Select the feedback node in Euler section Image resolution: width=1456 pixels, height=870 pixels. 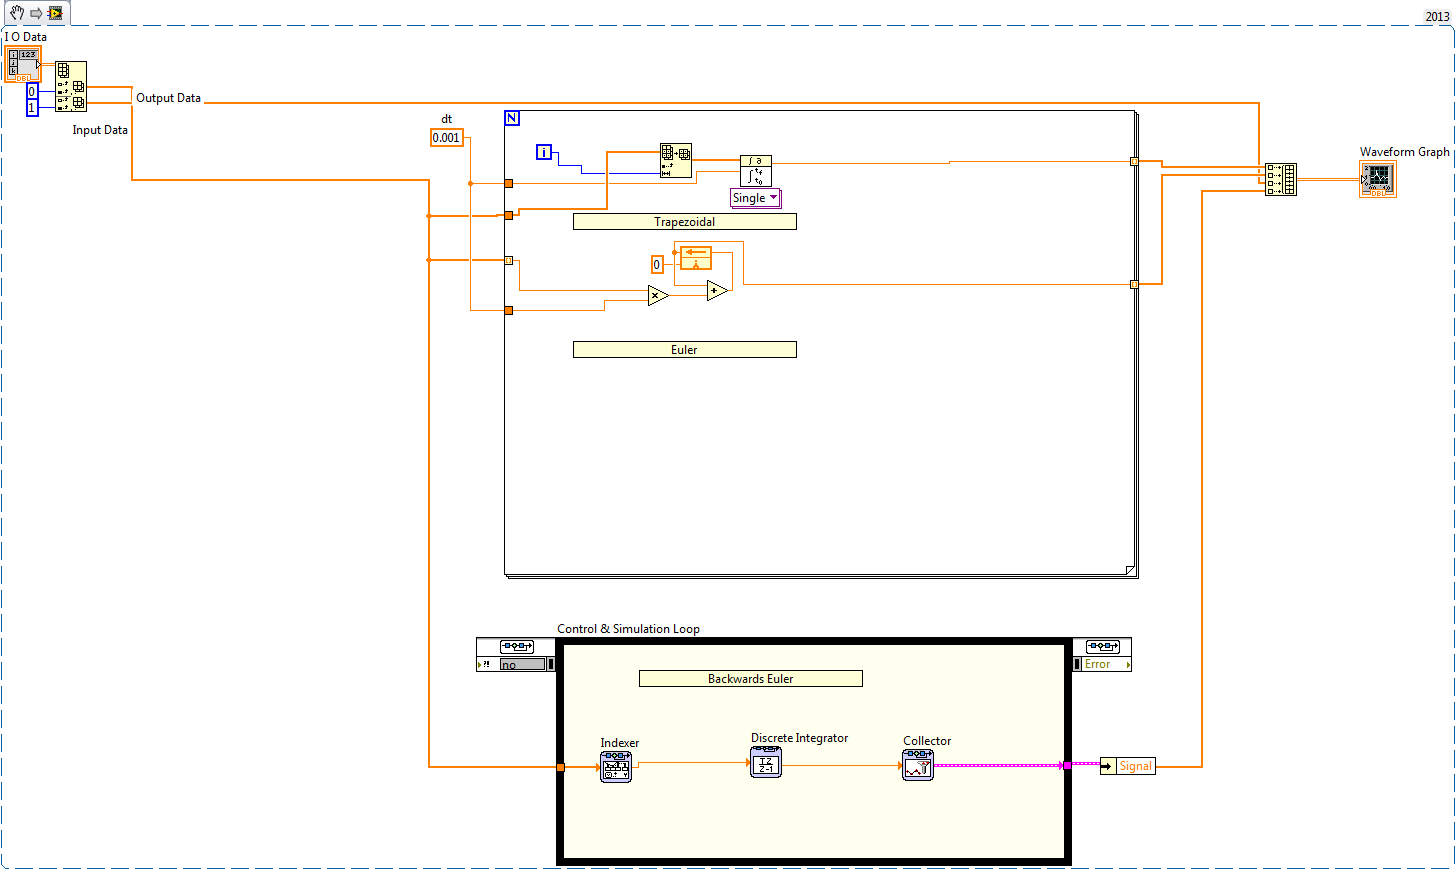696,258
